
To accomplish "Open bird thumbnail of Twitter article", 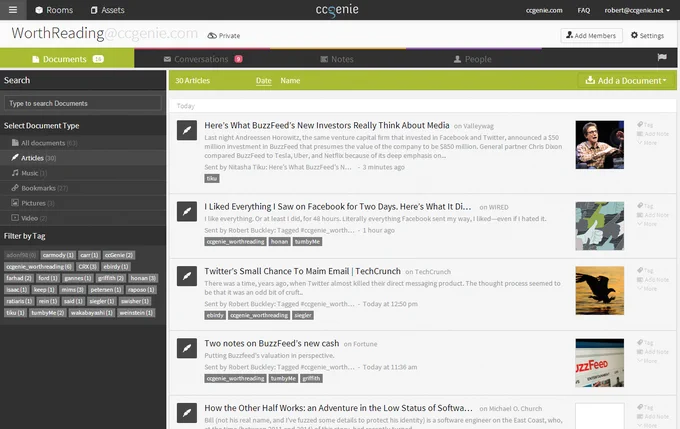I will pos(599,291).
